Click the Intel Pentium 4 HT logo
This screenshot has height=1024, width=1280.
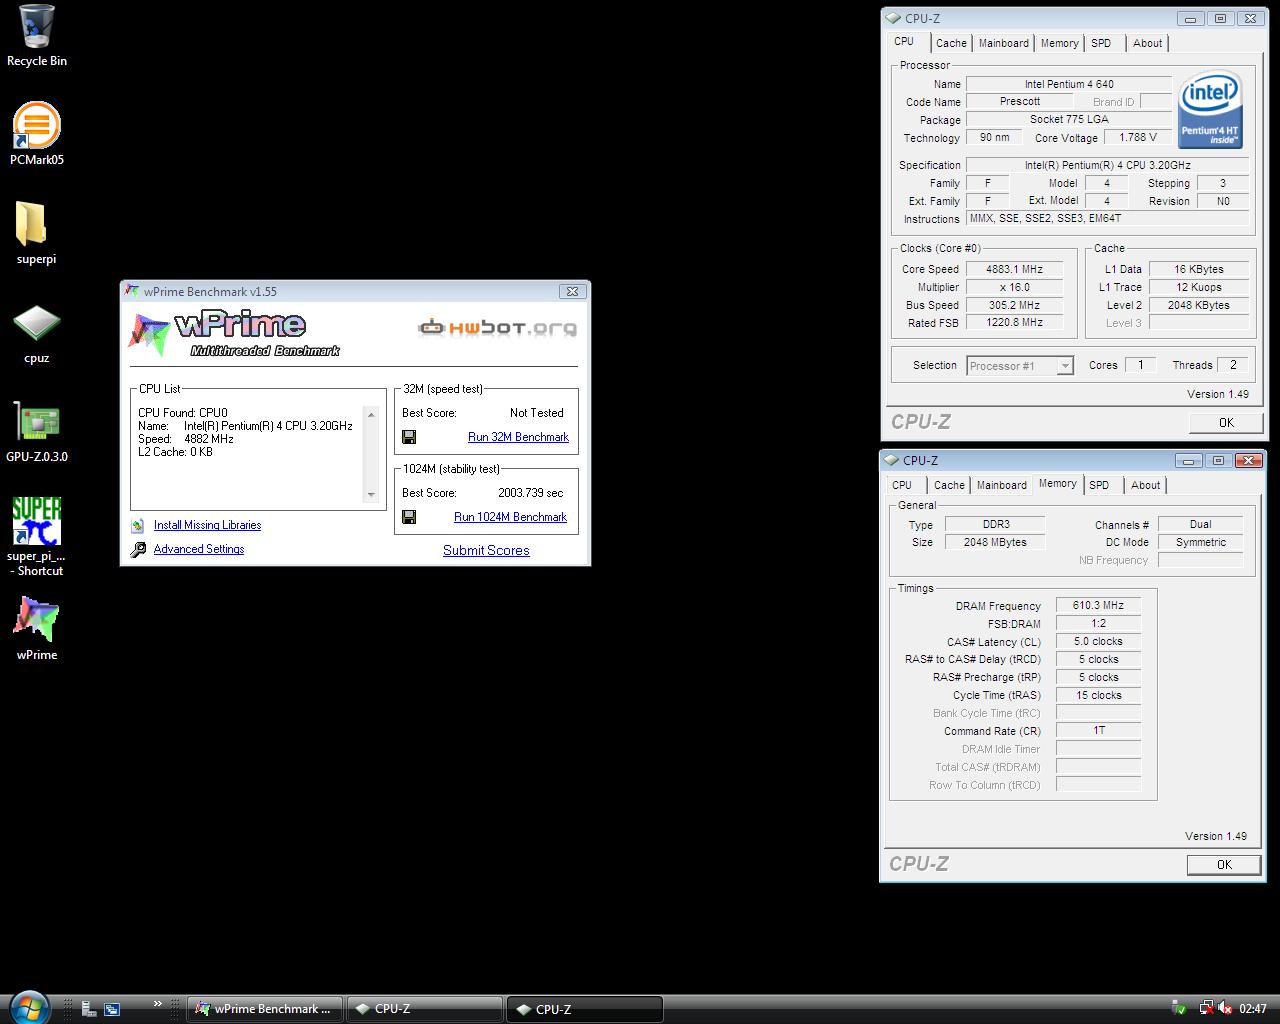[1210, 109]
